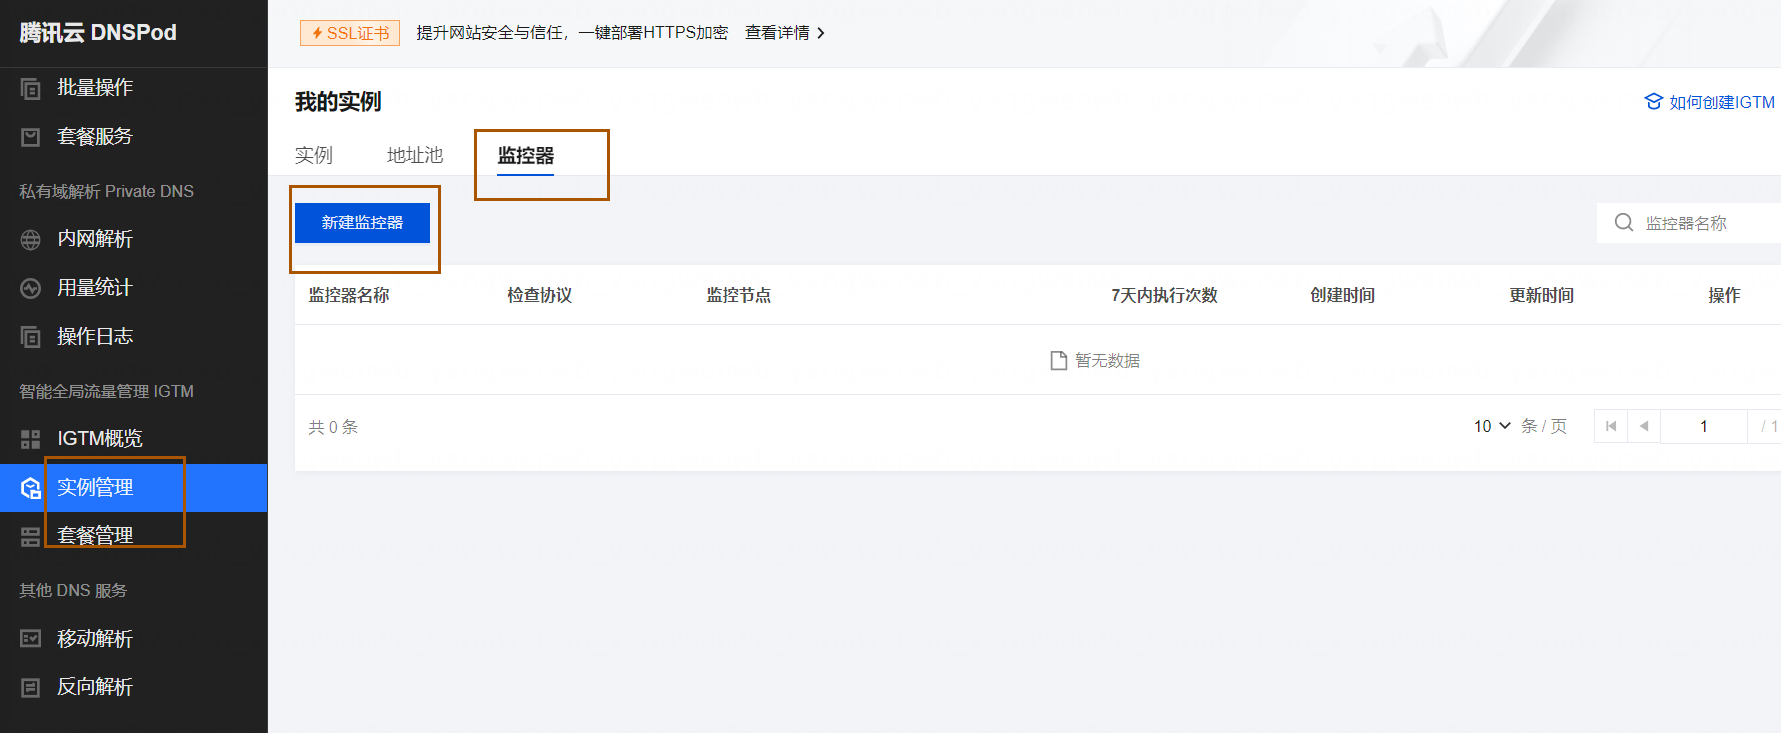This screenshot has height=733, width=1781.
Task: Click the 套餐管理 sidebar icon
Action: (x=31, y=537)
